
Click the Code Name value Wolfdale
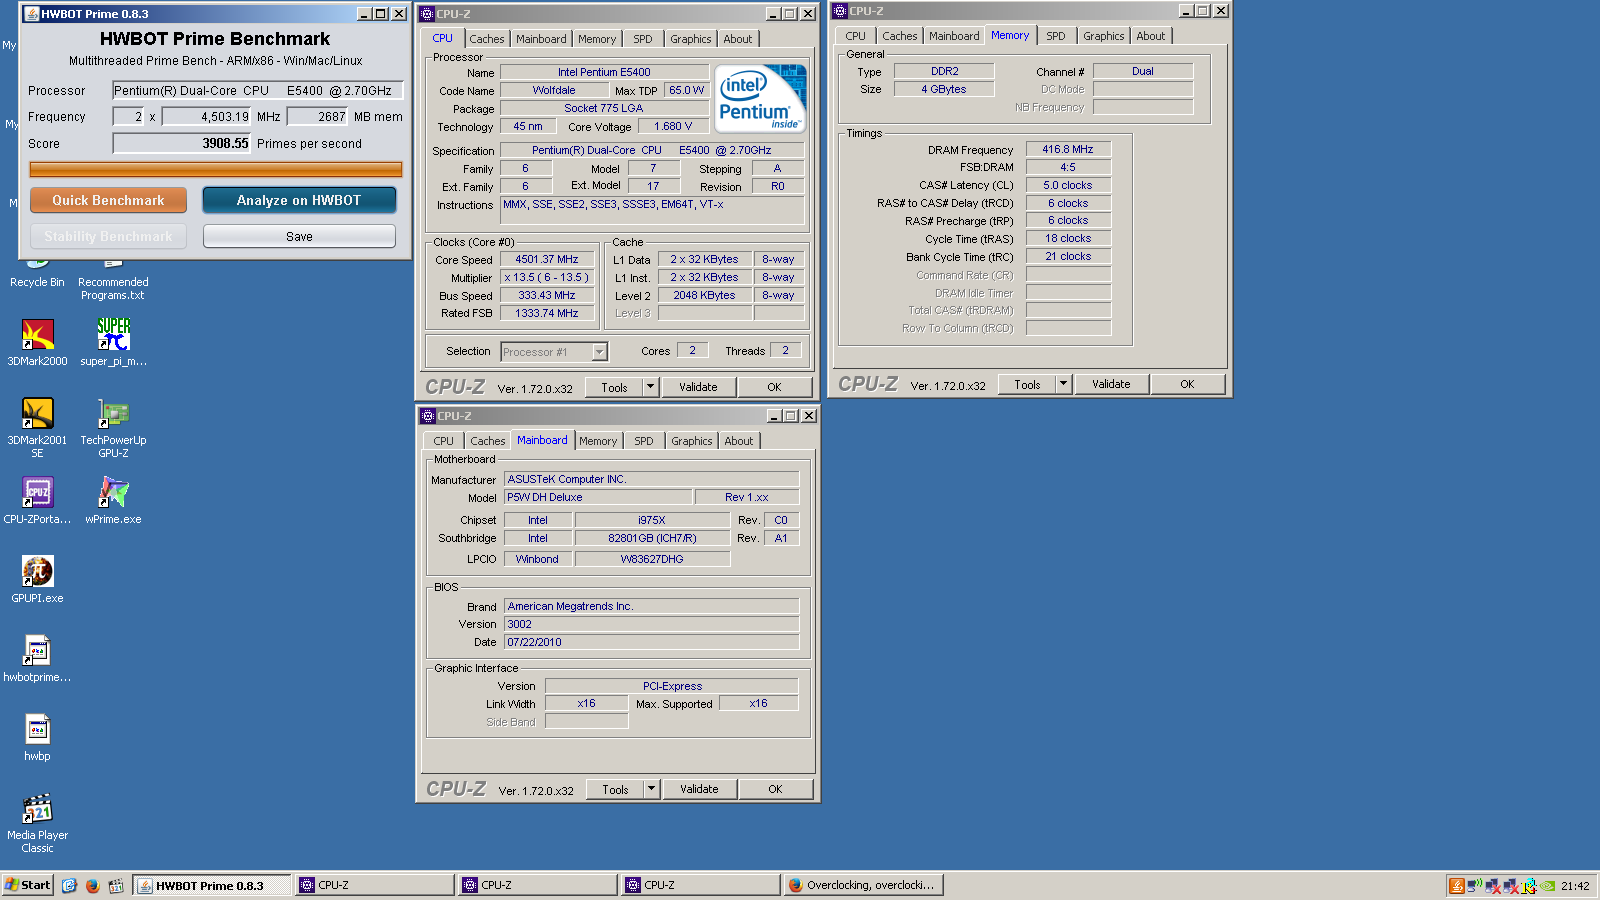[x=554, y=90]
